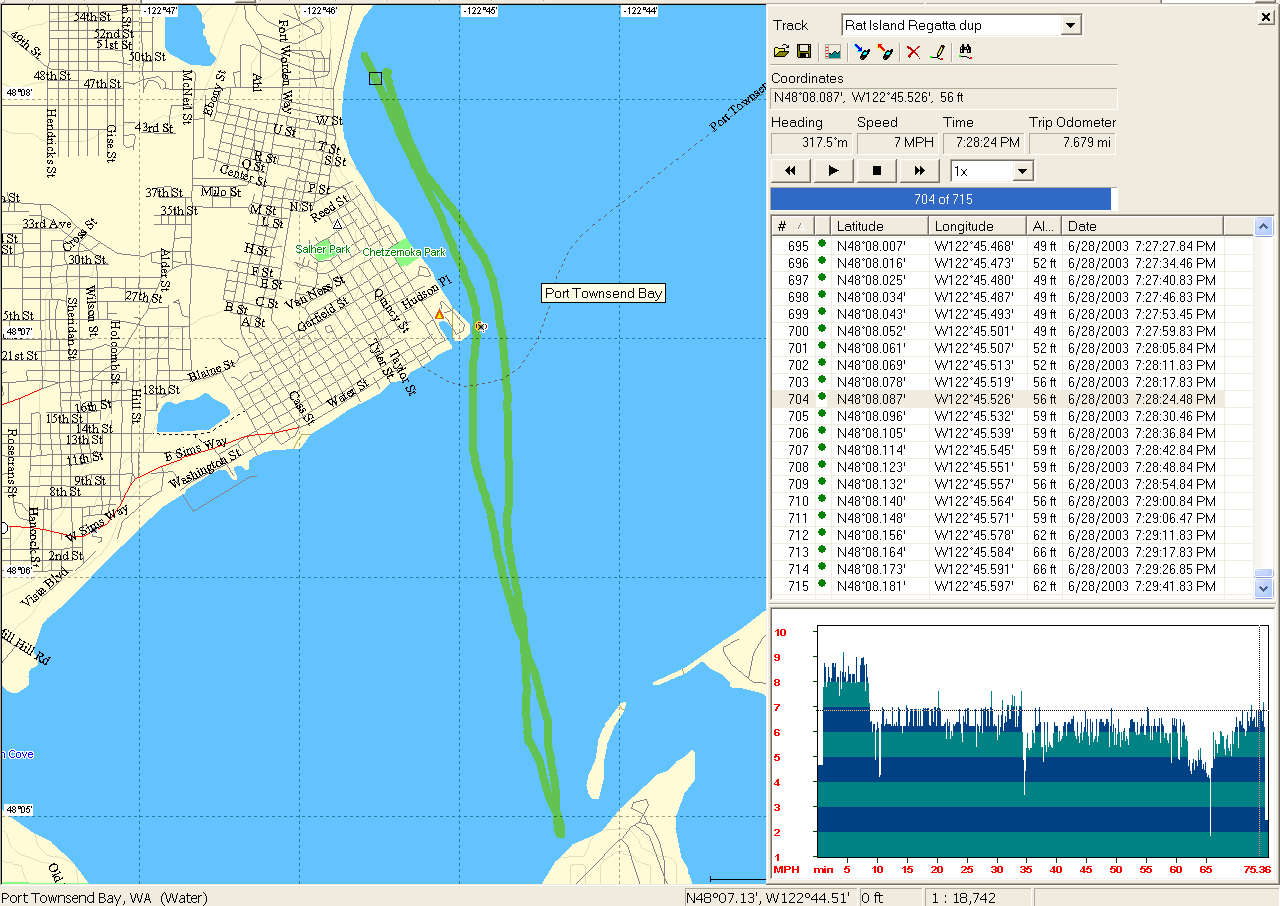Open the 1x playback speed dropdown

[x=1021, y=171]
